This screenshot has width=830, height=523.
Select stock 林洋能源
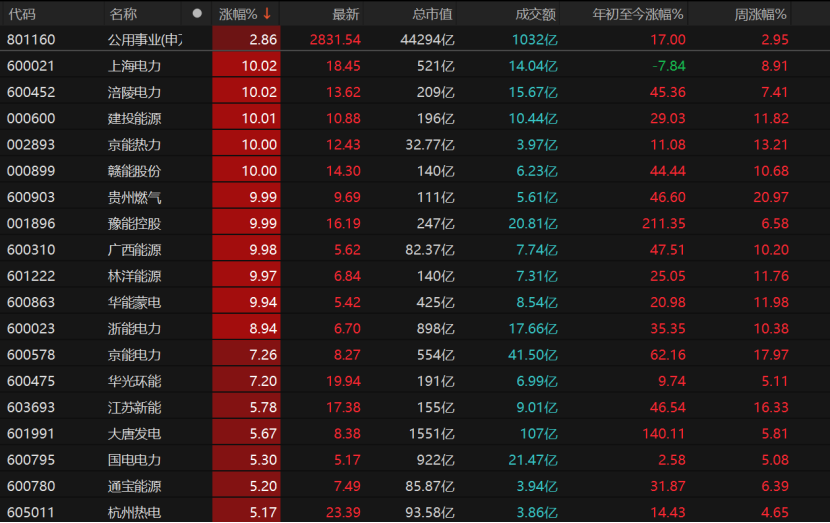click(x=134, y=276)
